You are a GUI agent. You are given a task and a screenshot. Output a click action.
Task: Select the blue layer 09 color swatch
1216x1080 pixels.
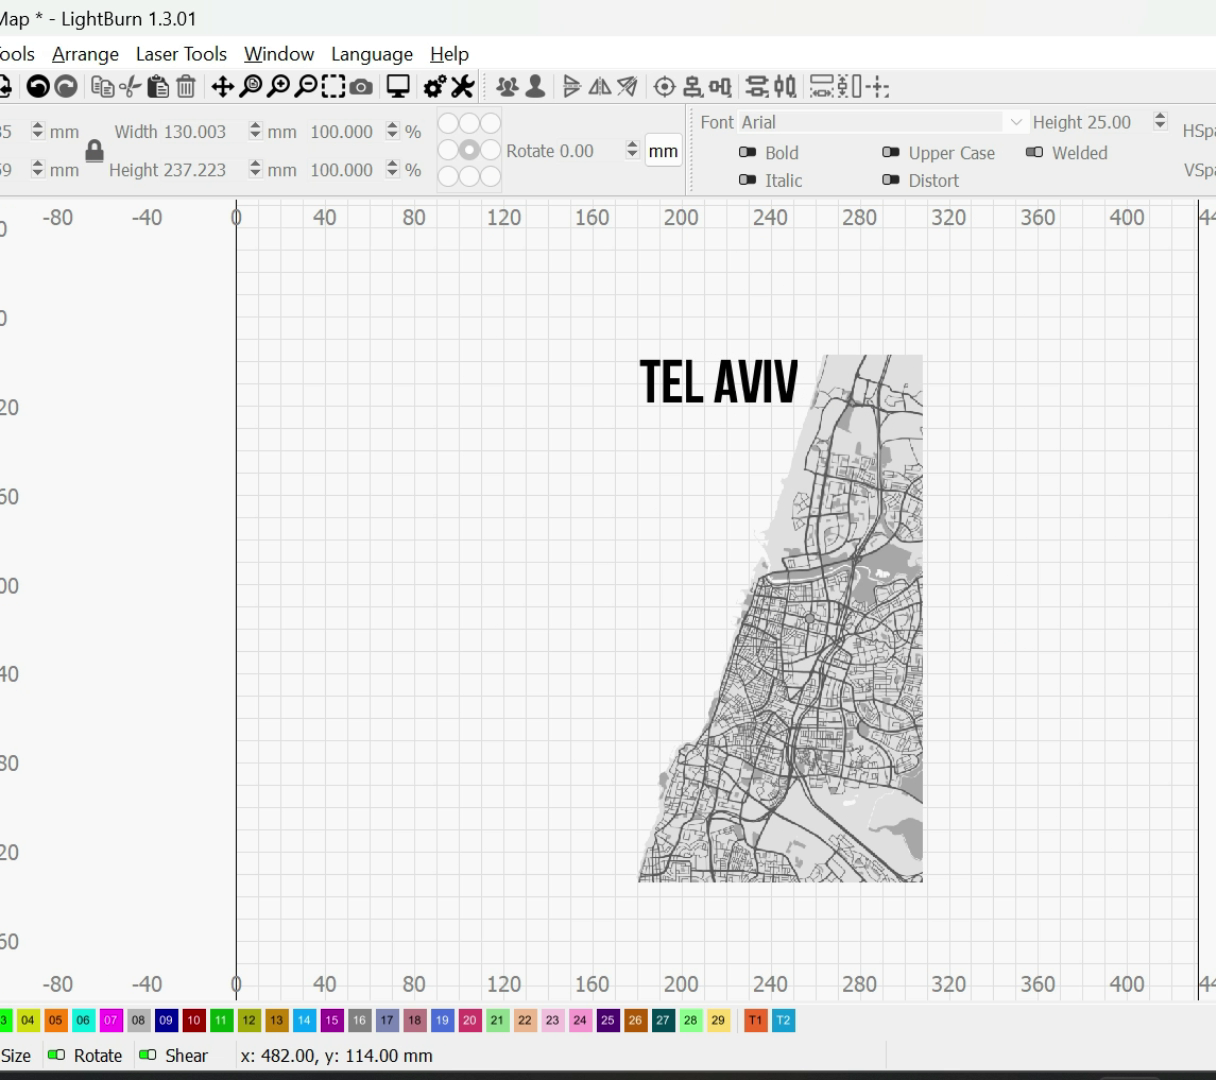point(166,1020)
